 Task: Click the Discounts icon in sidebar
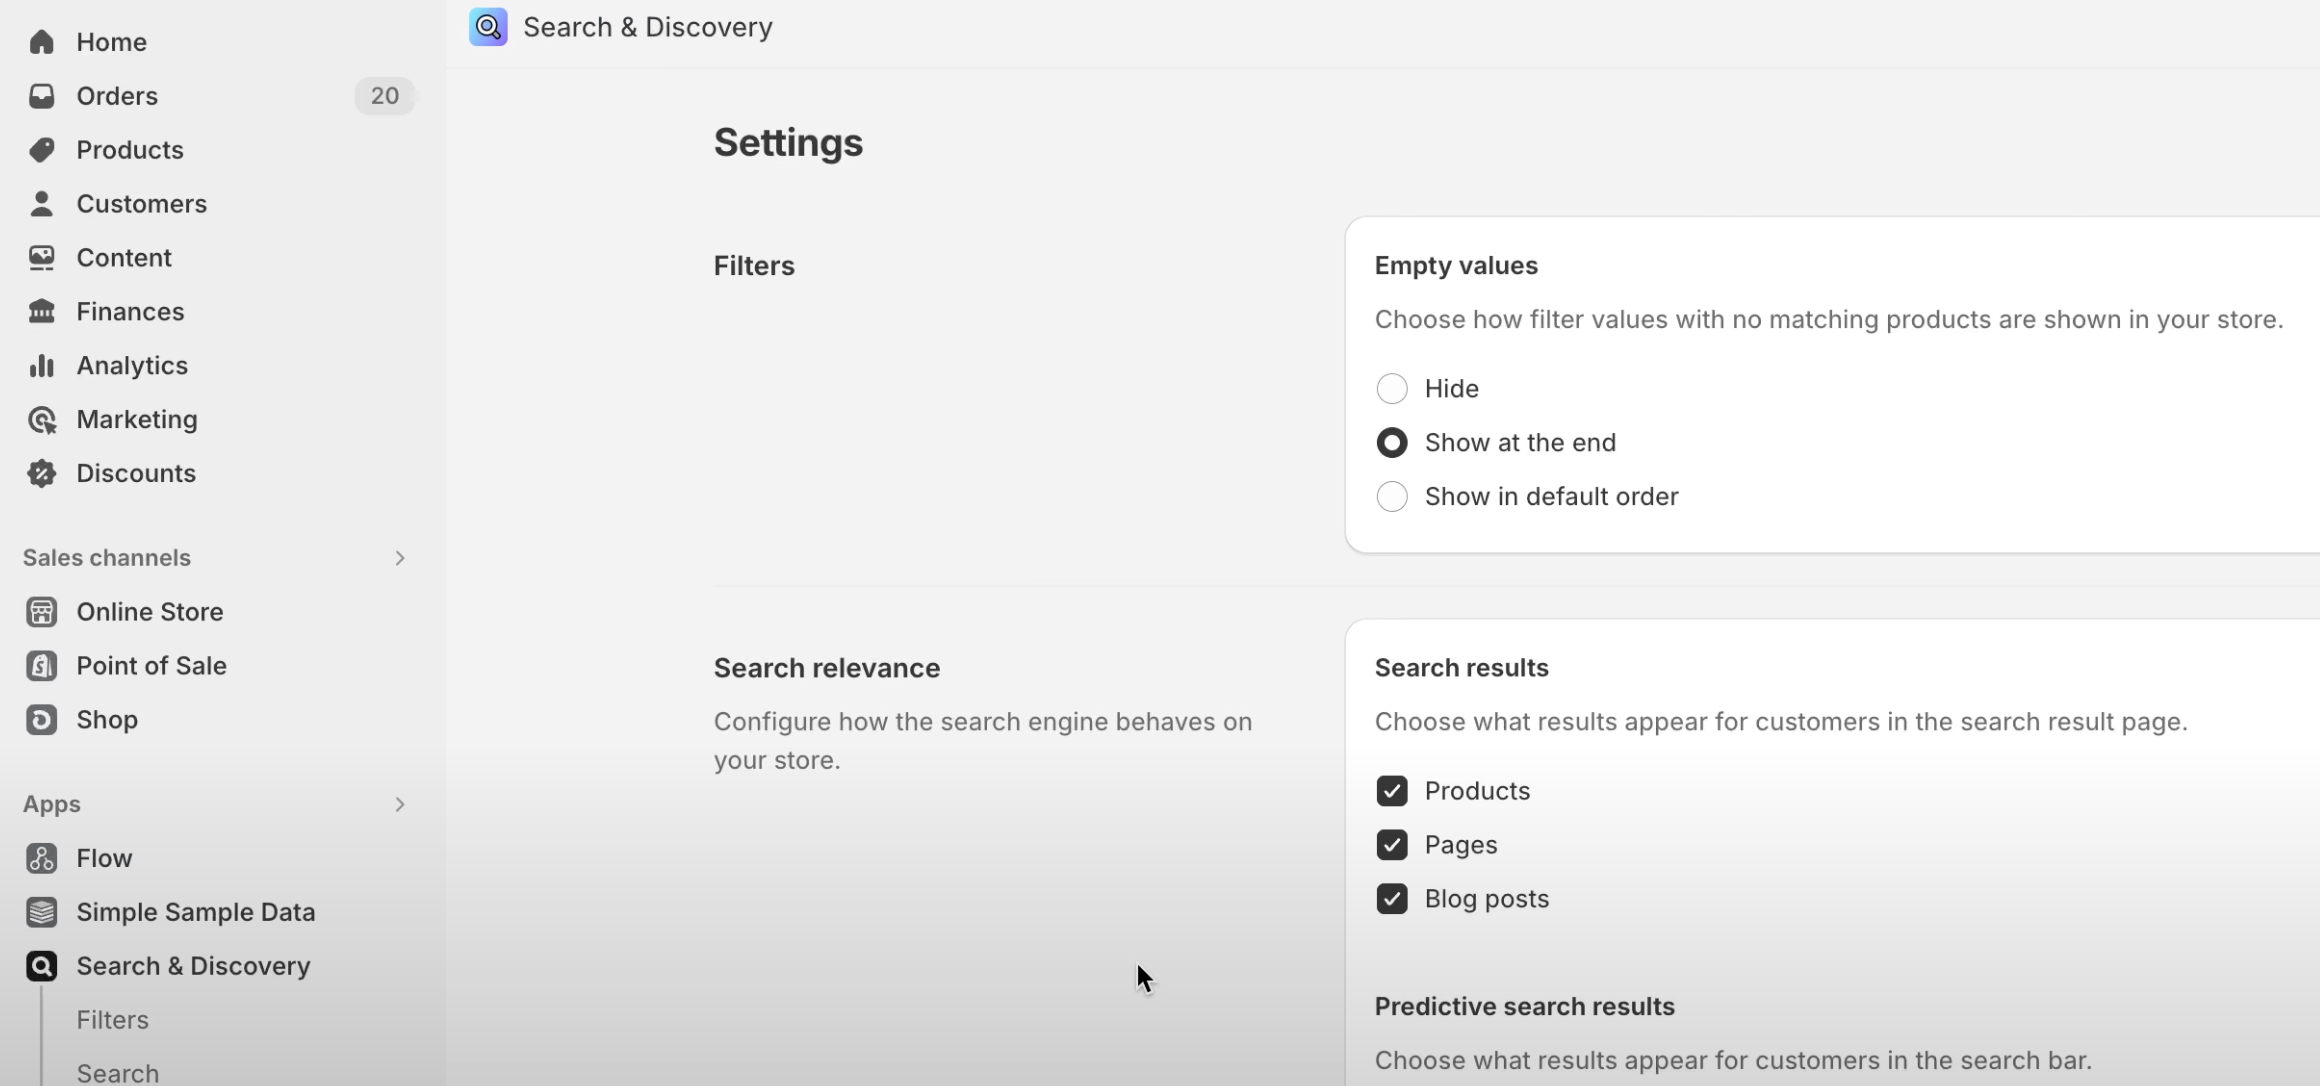click(x=41, y=472)
